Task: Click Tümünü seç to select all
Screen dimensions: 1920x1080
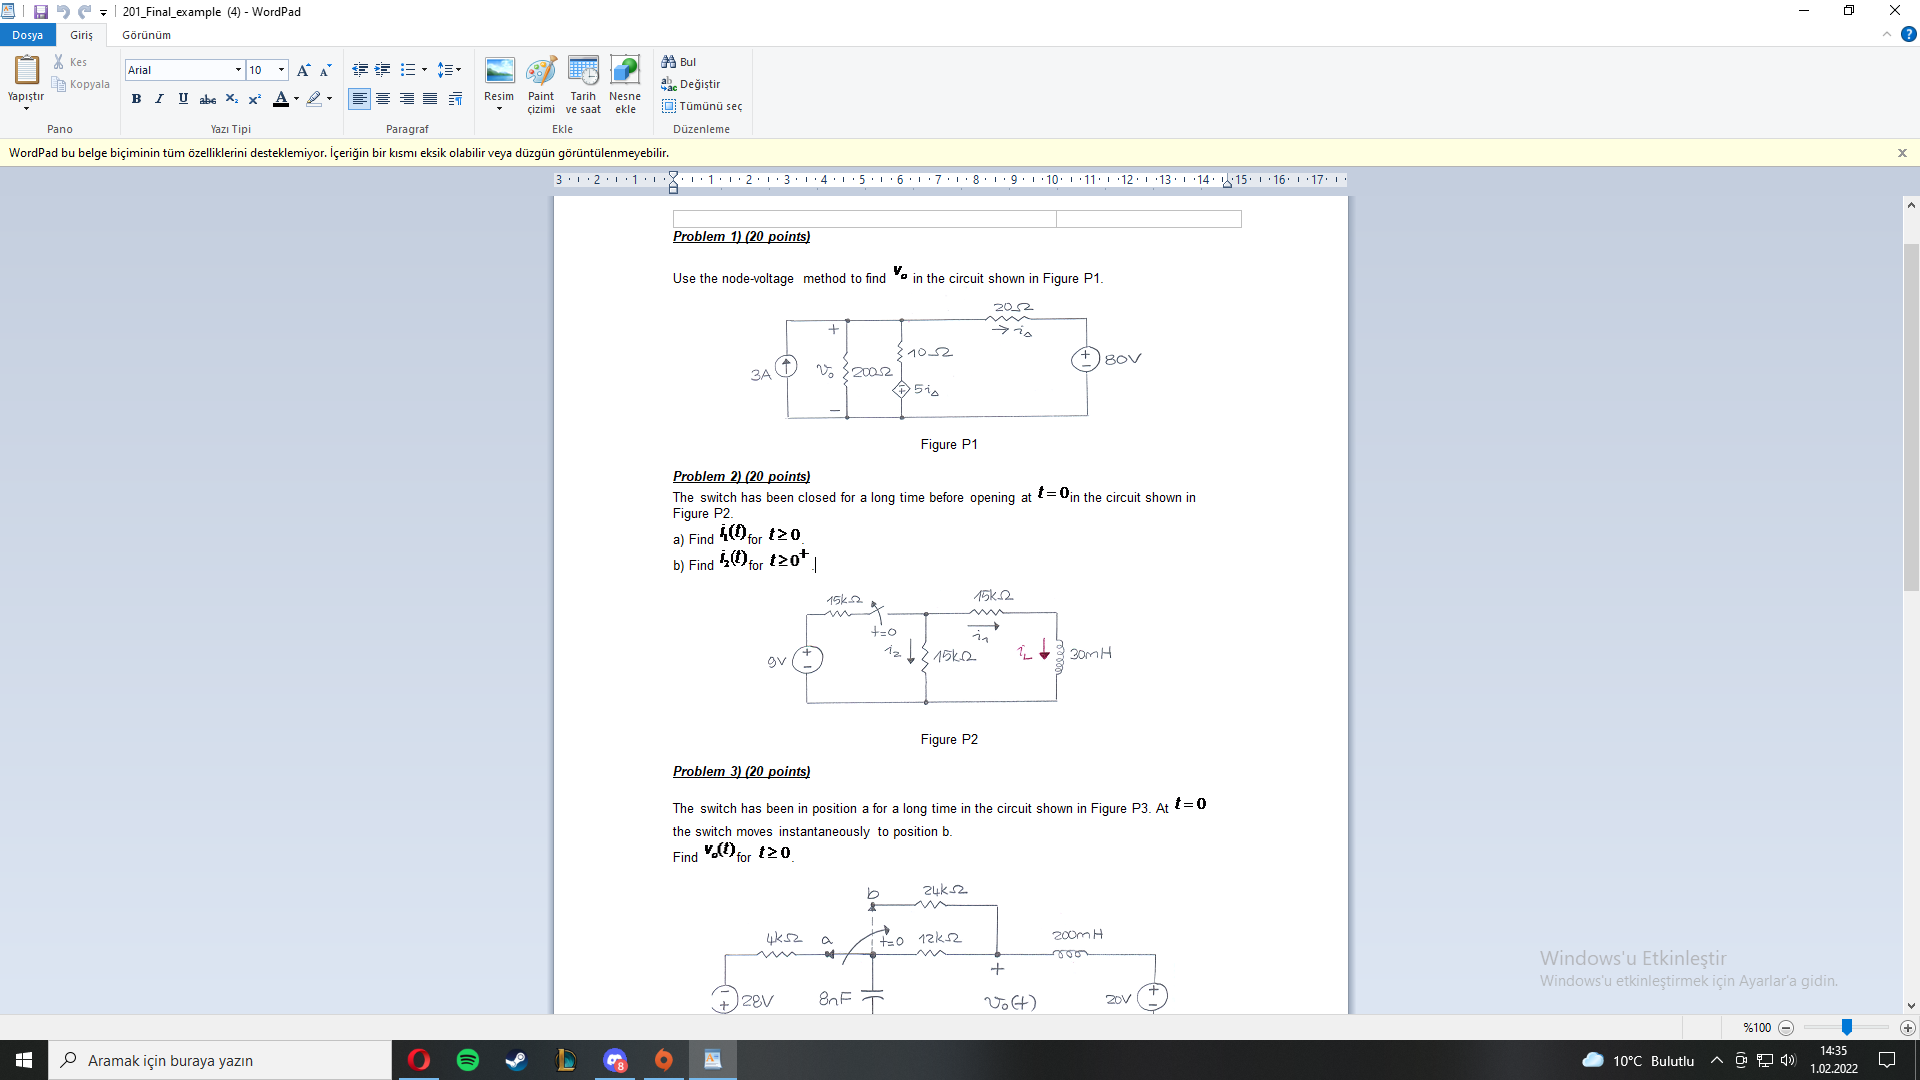Action: point(702,106)
